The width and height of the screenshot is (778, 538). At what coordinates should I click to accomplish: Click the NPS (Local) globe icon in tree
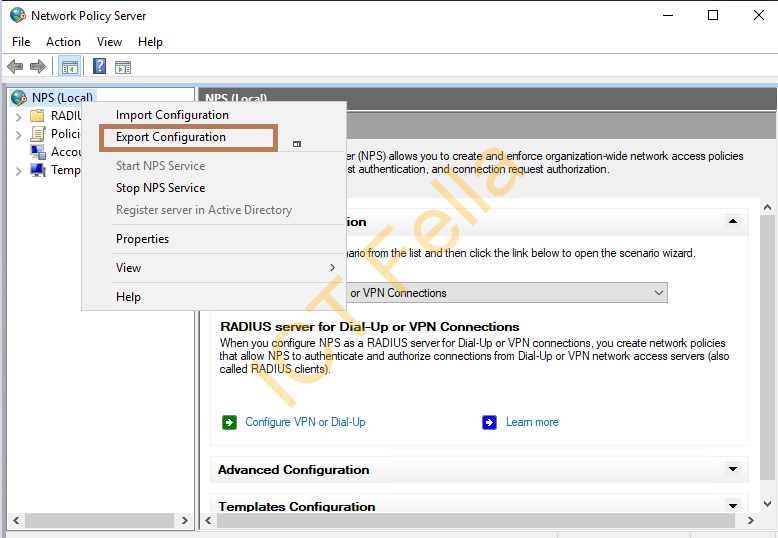click(19, 98)
